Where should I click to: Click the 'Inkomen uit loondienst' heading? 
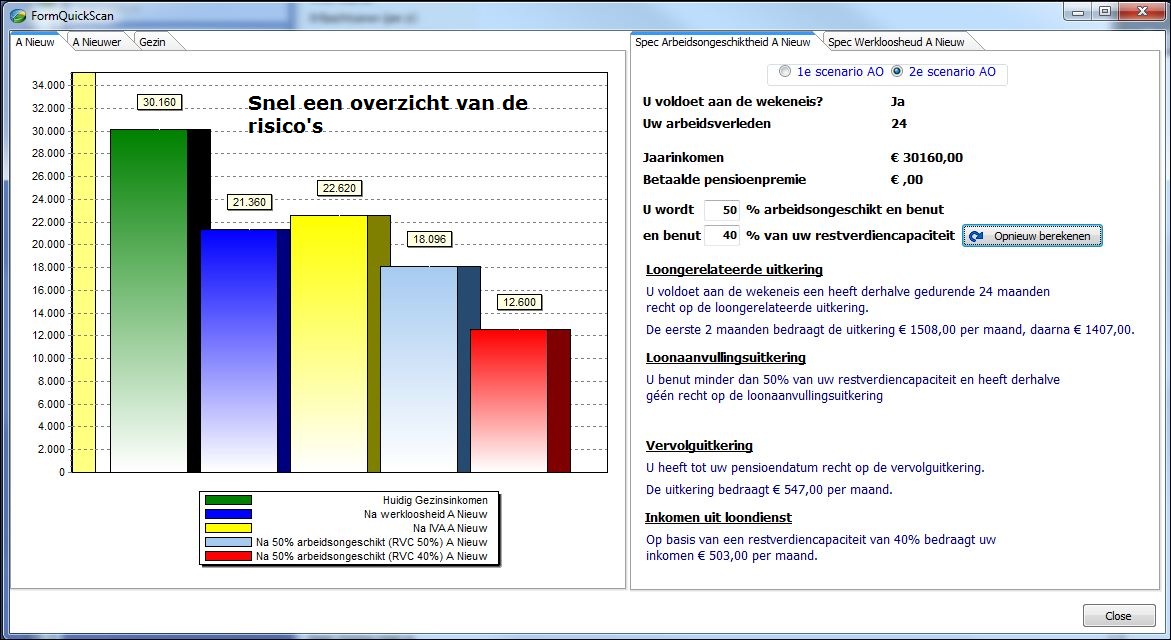[718, 518]
